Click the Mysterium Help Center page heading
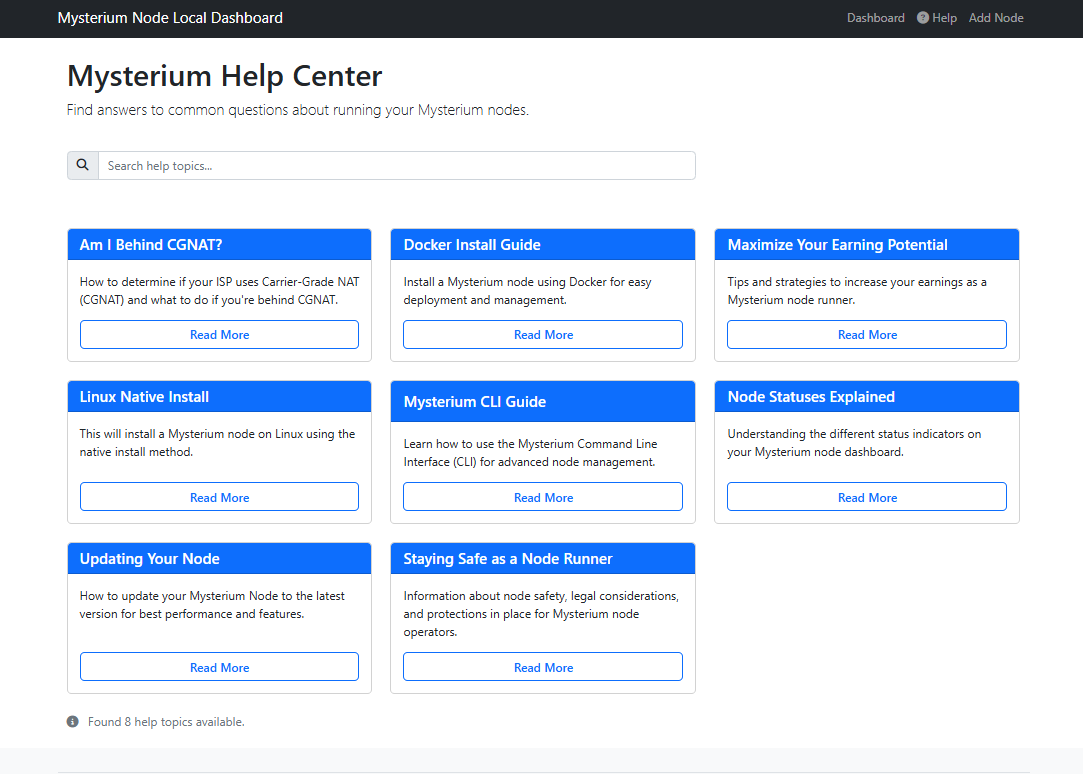The width and height of the screenshot is (1083, 774). pyautogui.click(x=224, y=76)
